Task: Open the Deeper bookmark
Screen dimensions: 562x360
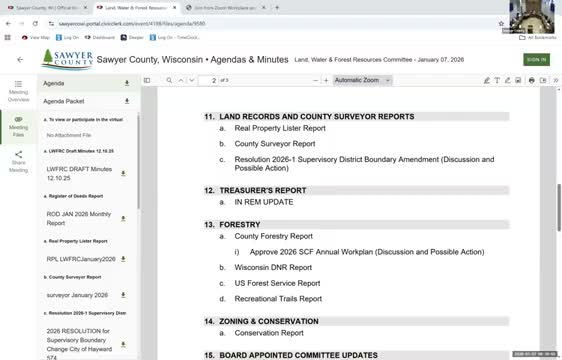Action: tap(132, 37)
